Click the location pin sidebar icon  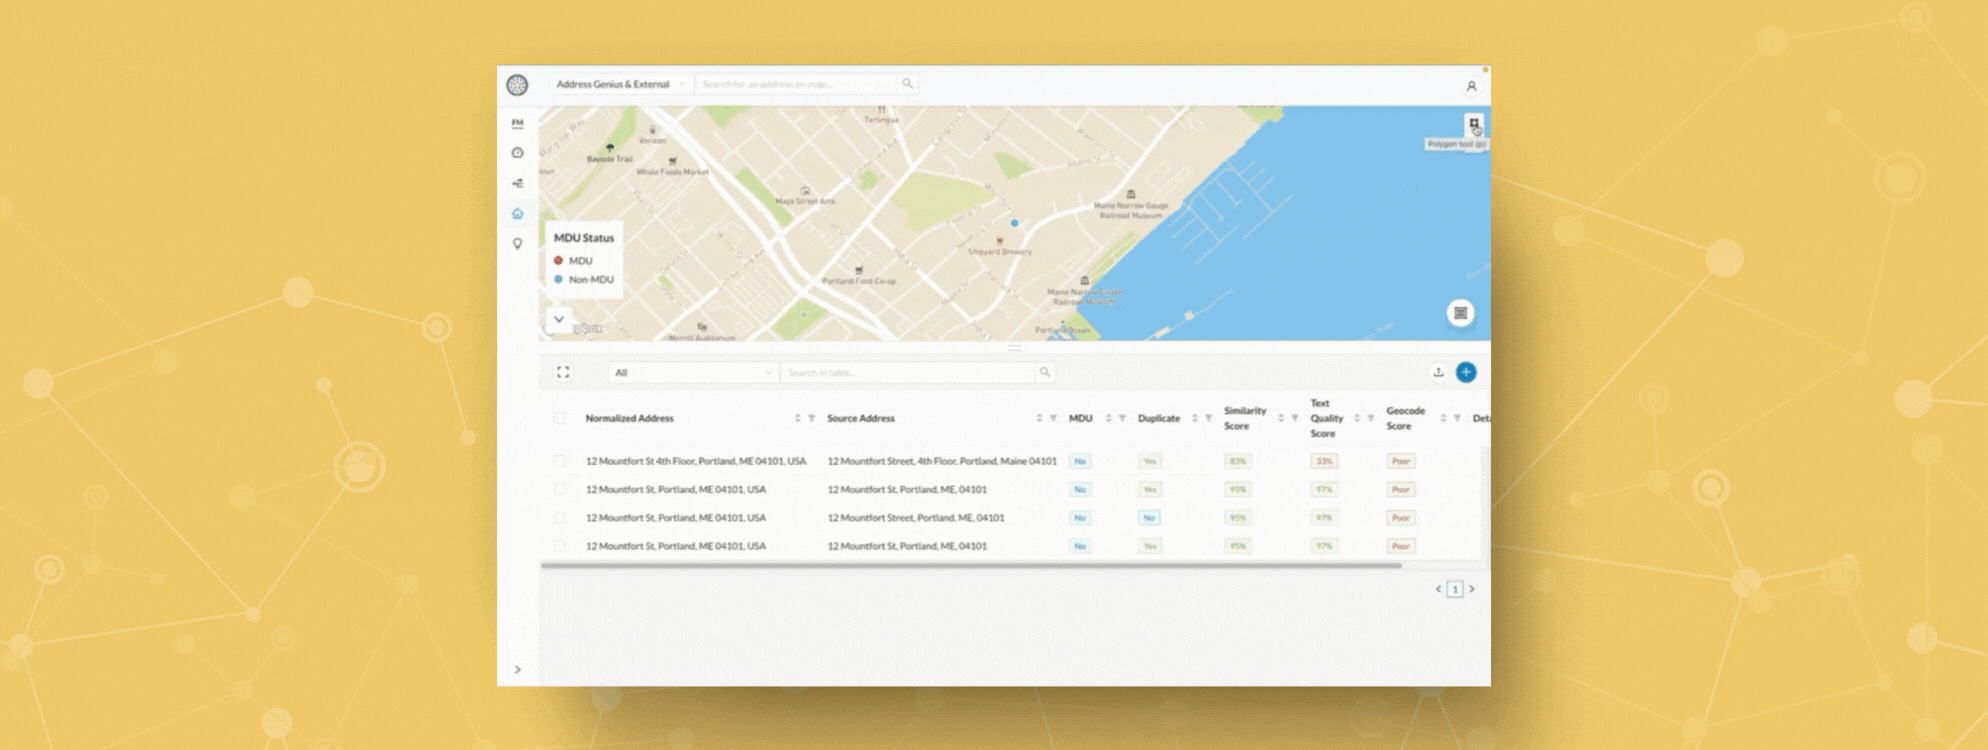[x=517, y=244]
